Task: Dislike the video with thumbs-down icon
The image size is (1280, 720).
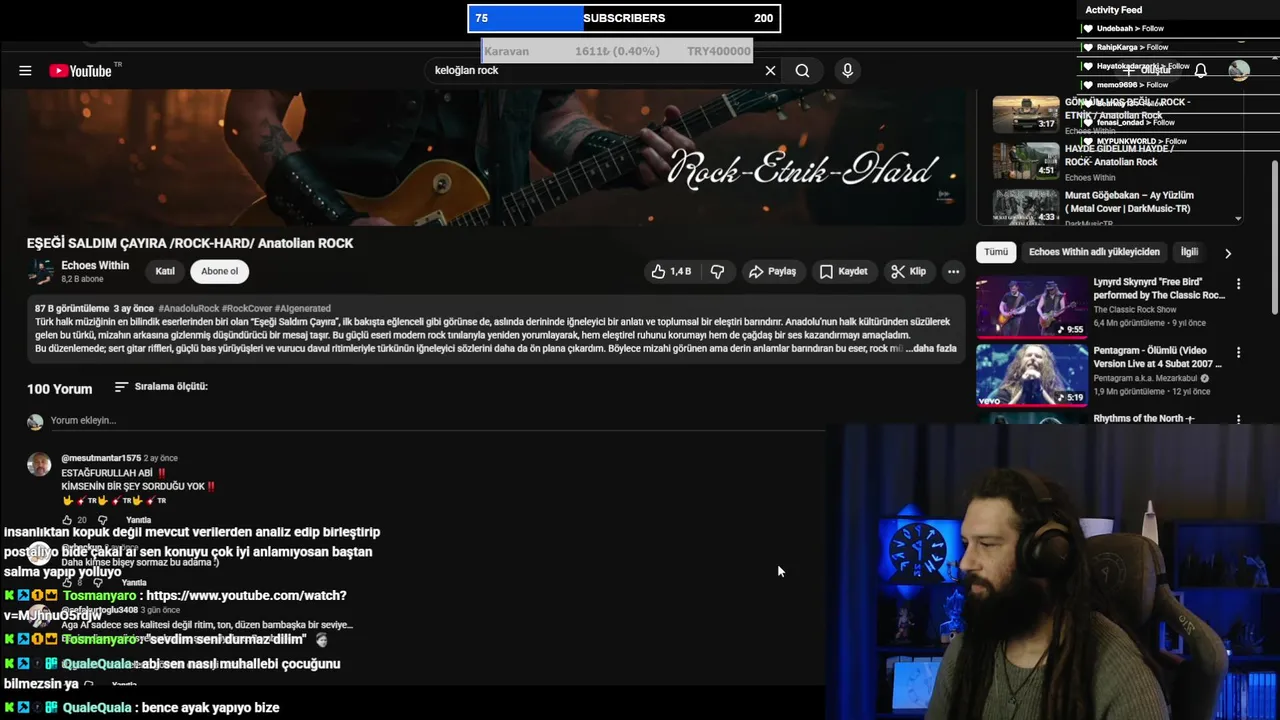Action: click(717, 271)
